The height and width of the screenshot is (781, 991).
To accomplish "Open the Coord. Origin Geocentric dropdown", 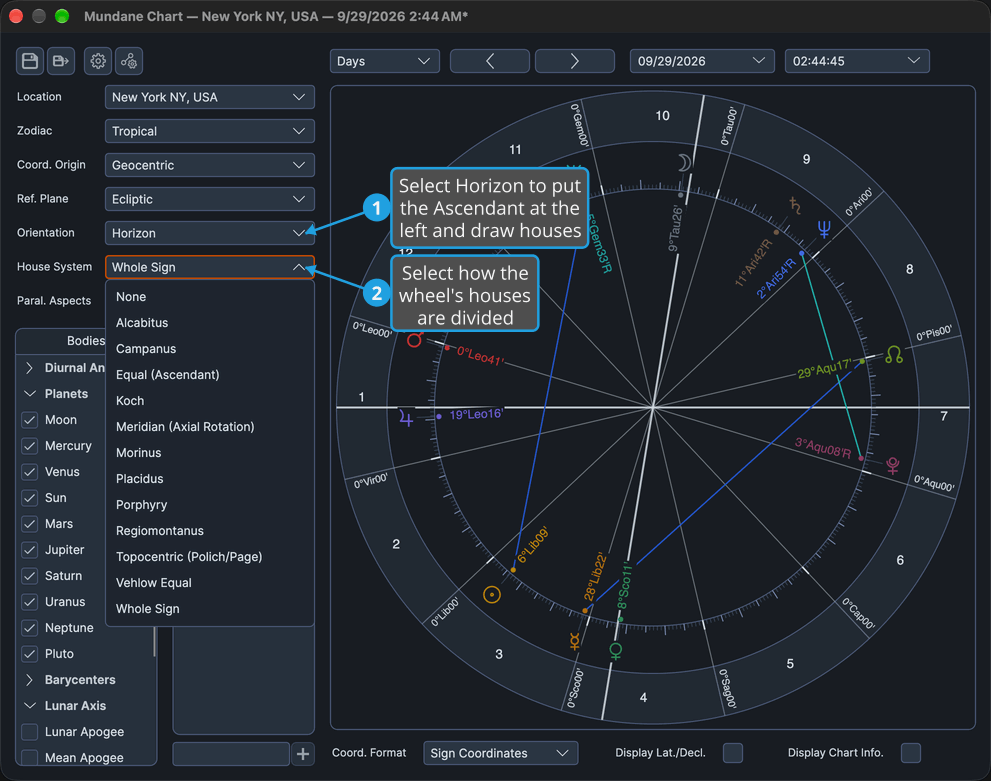I will coord(210,165).
